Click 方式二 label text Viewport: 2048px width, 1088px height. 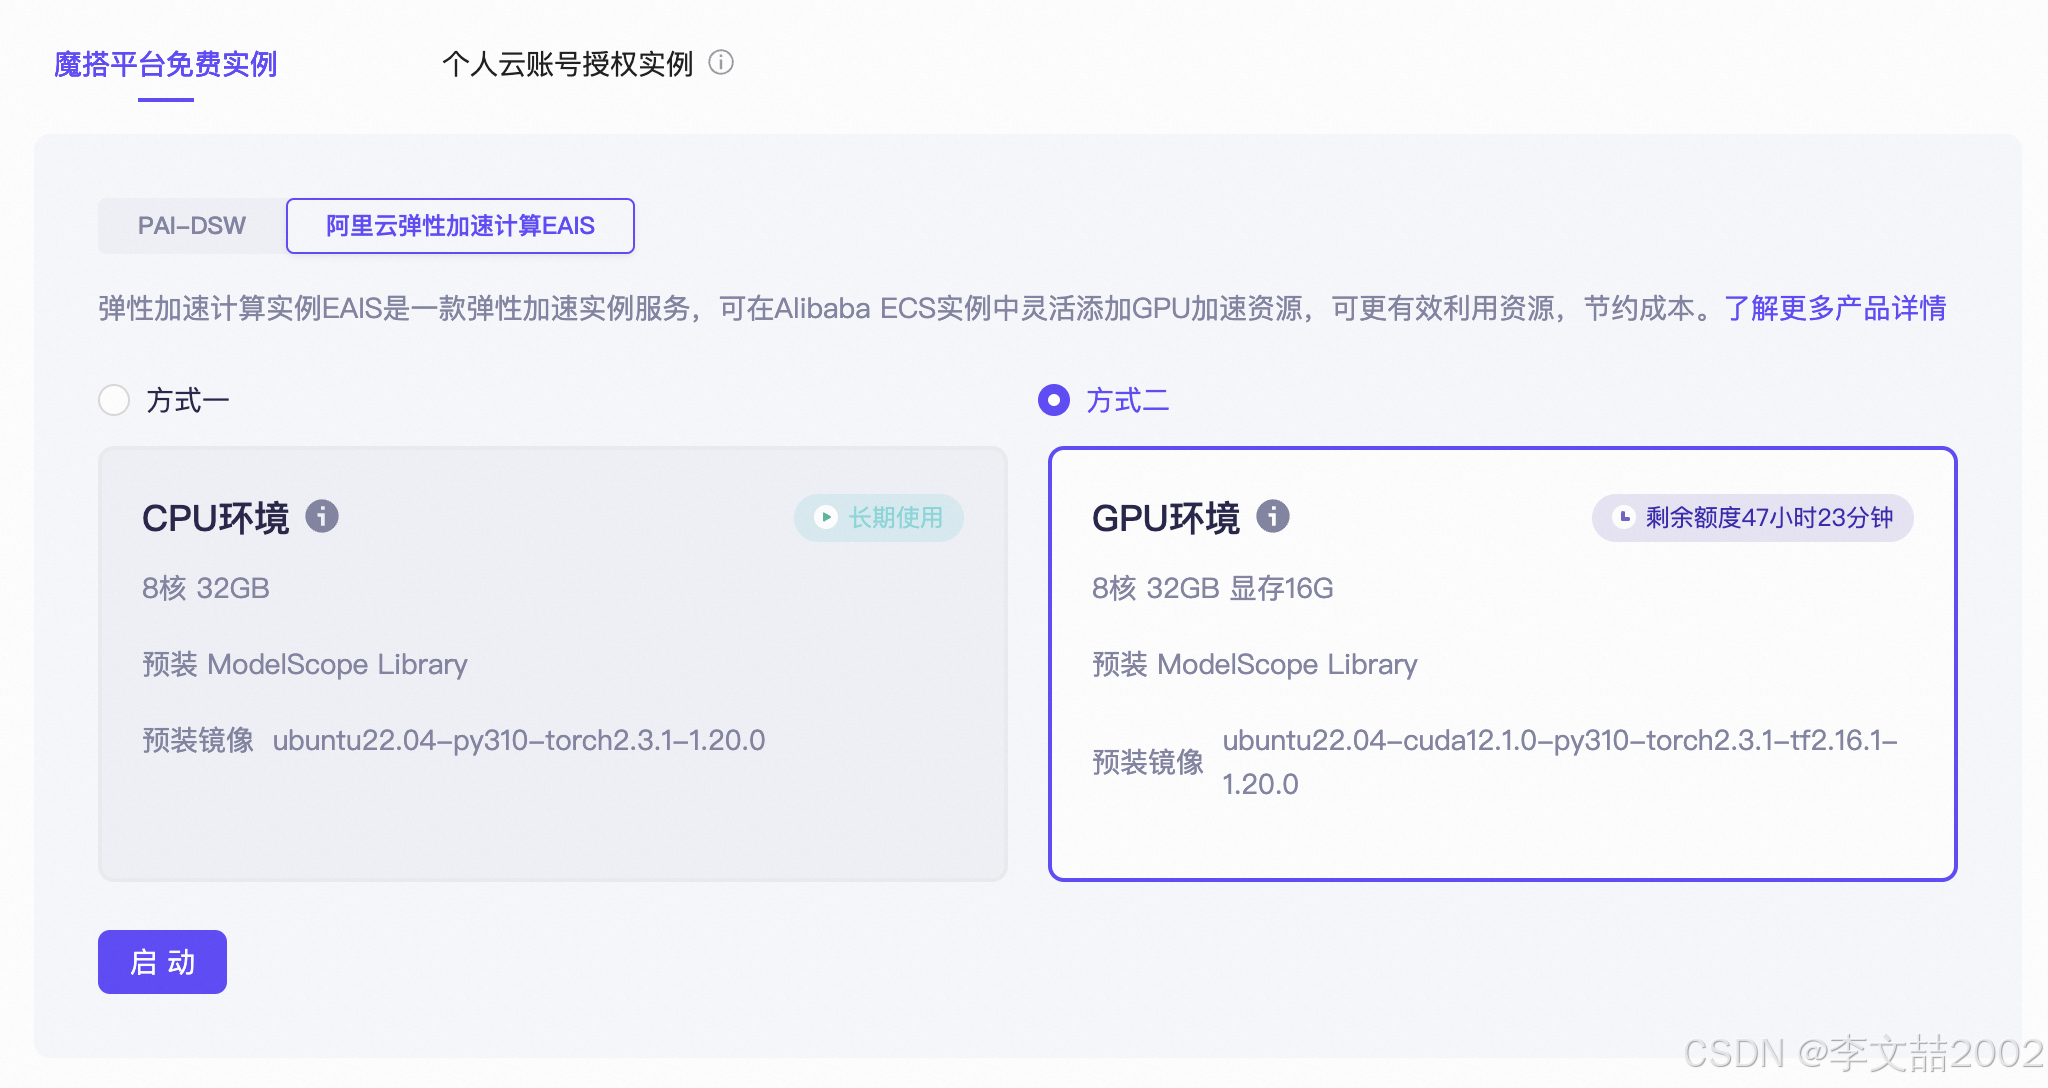pyautogui.click(x=1128, y=401)
